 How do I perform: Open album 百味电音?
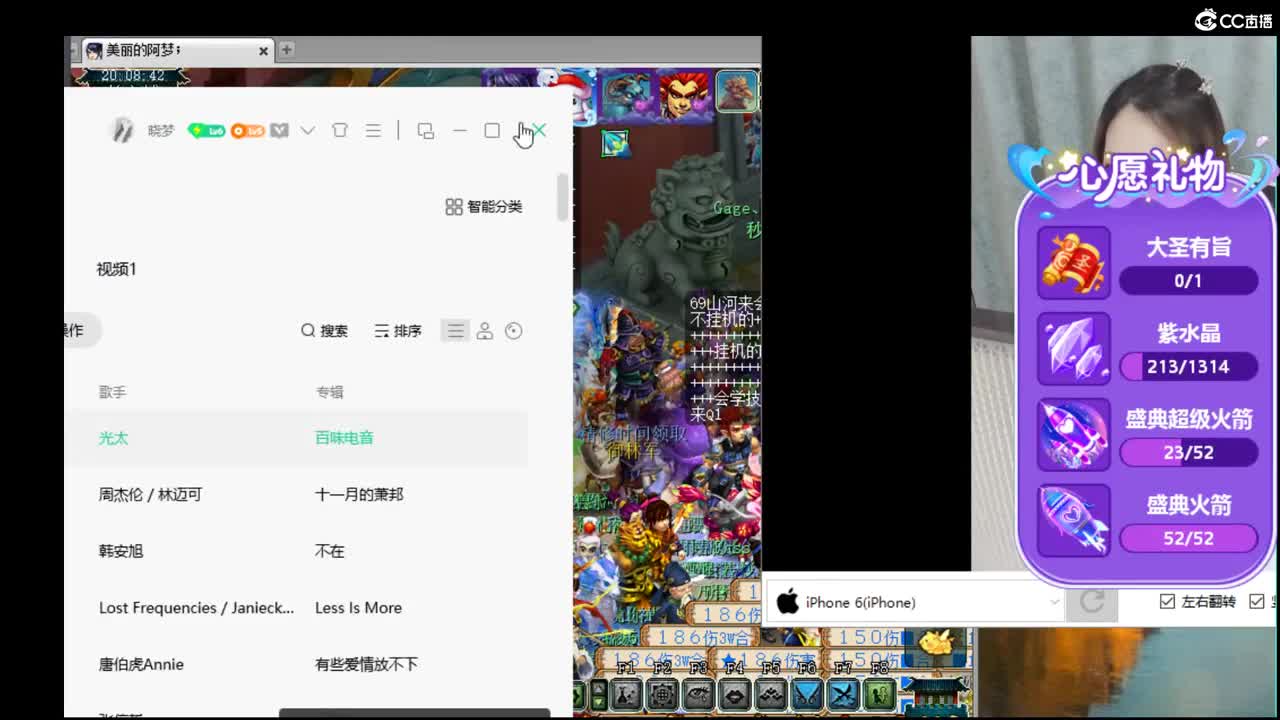click(x=344, y=438)
